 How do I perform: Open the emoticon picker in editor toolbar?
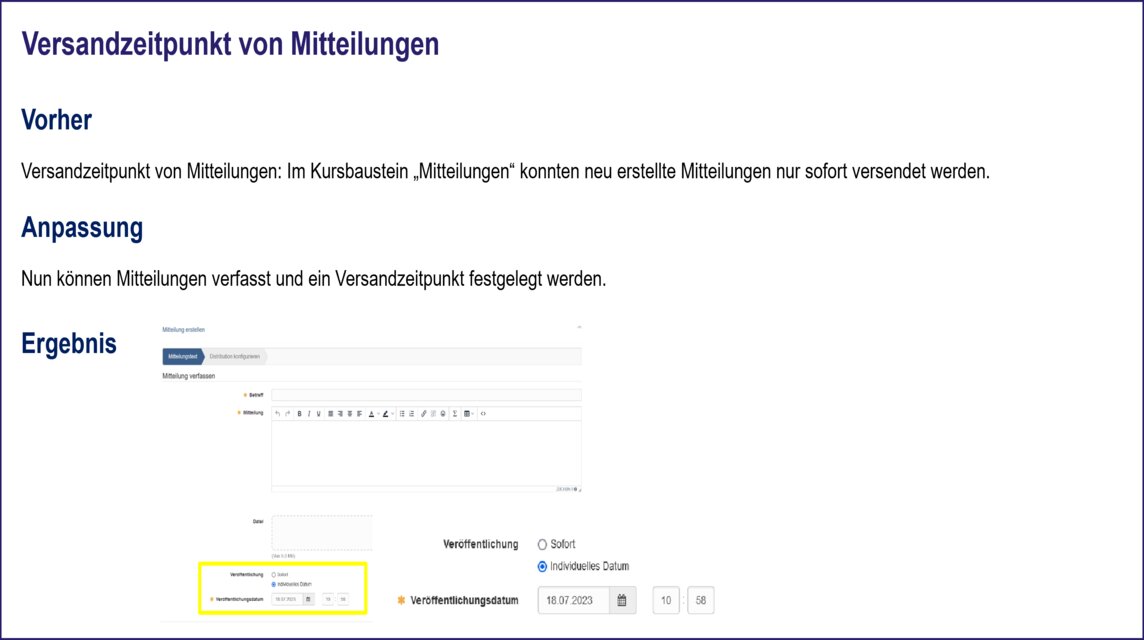click(443, 414)
